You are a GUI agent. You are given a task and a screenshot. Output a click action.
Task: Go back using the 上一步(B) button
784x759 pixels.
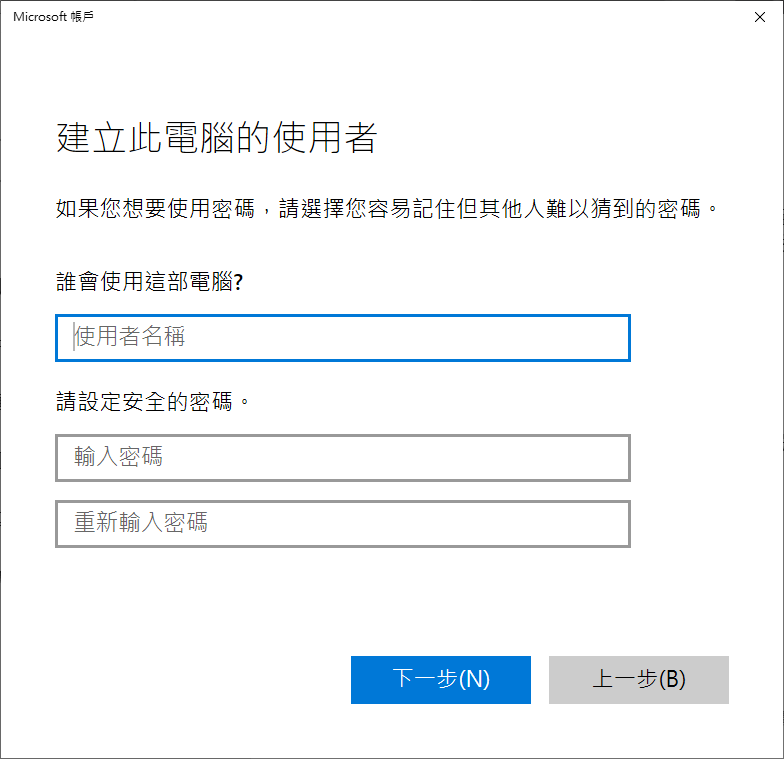tap(638, 680)
